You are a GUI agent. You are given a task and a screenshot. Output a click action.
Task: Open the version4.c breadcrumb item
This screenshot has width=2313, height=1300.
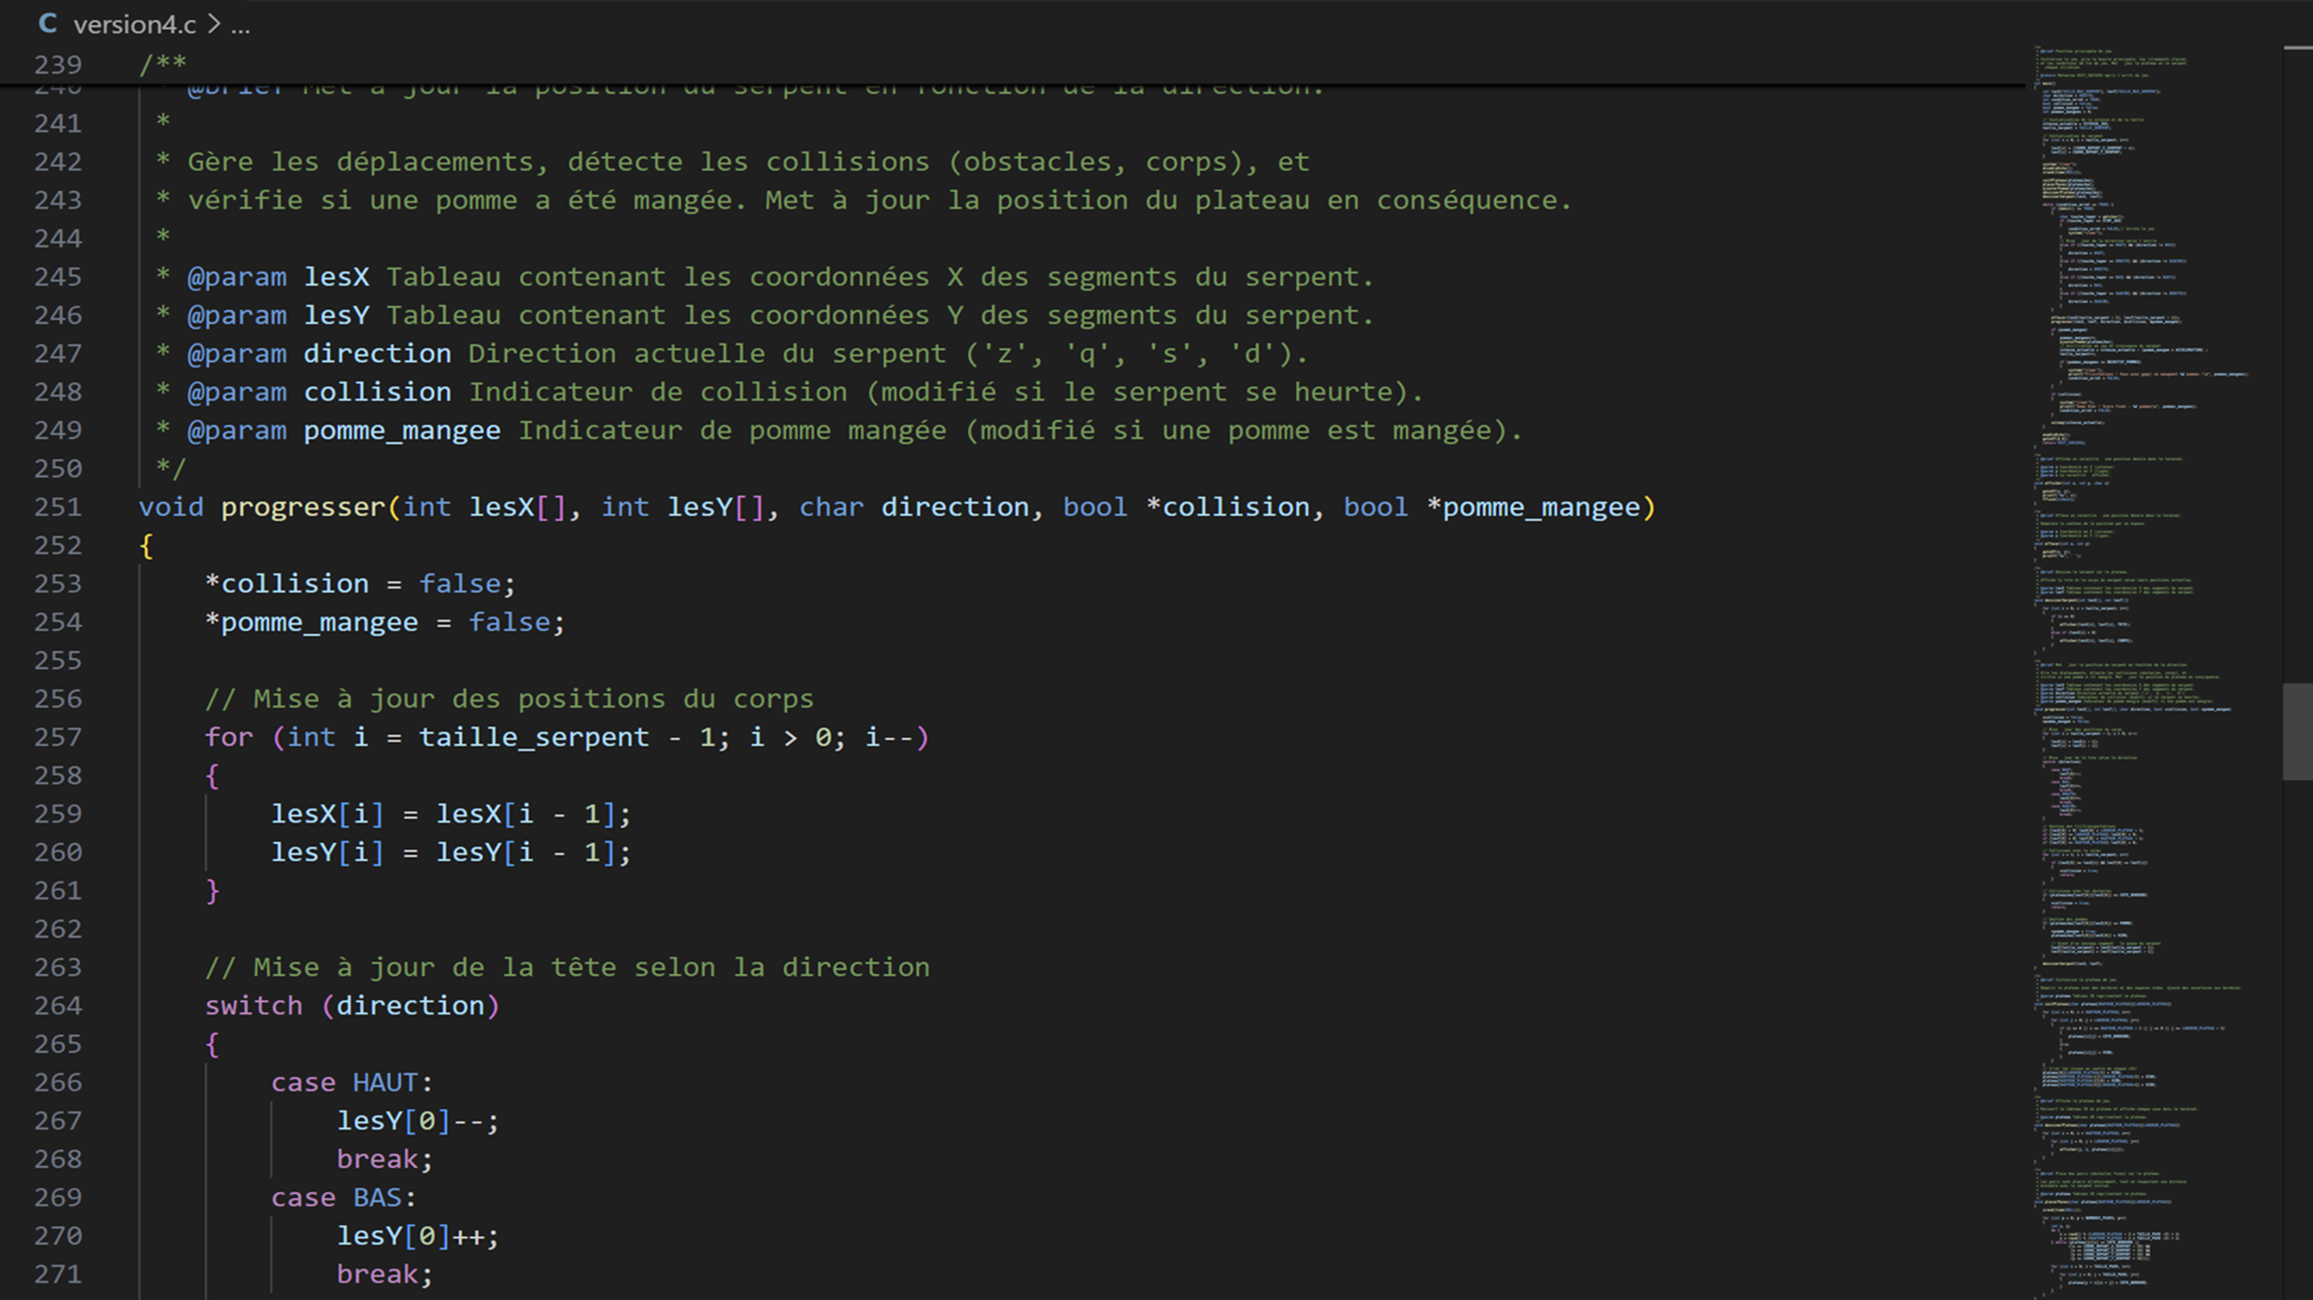coord(134,24)
